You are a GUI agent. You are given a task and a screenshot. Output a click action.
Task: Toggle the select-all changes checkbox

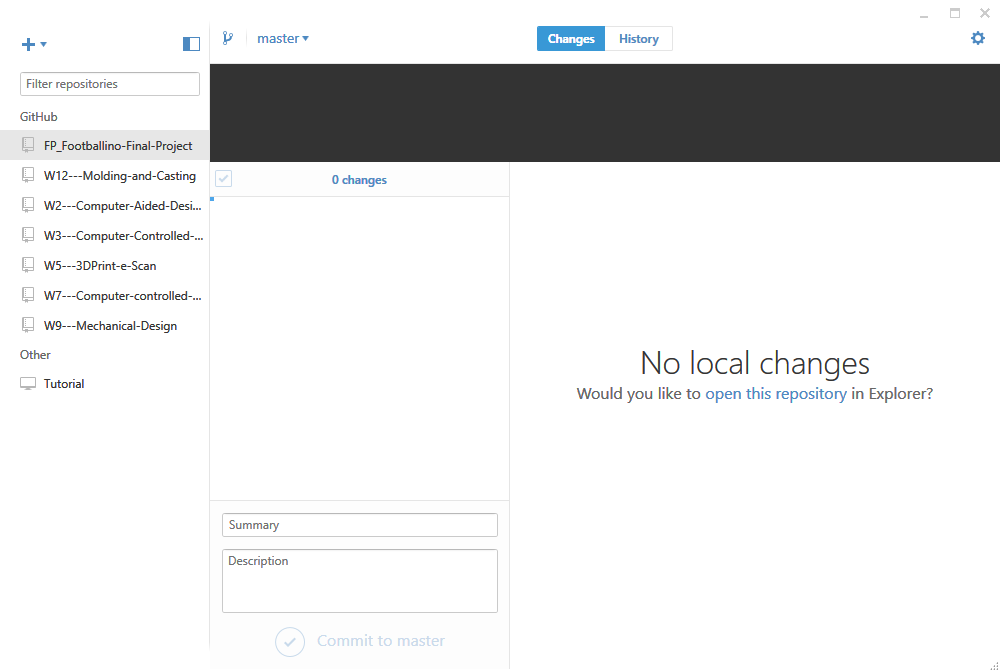(223, 179)
